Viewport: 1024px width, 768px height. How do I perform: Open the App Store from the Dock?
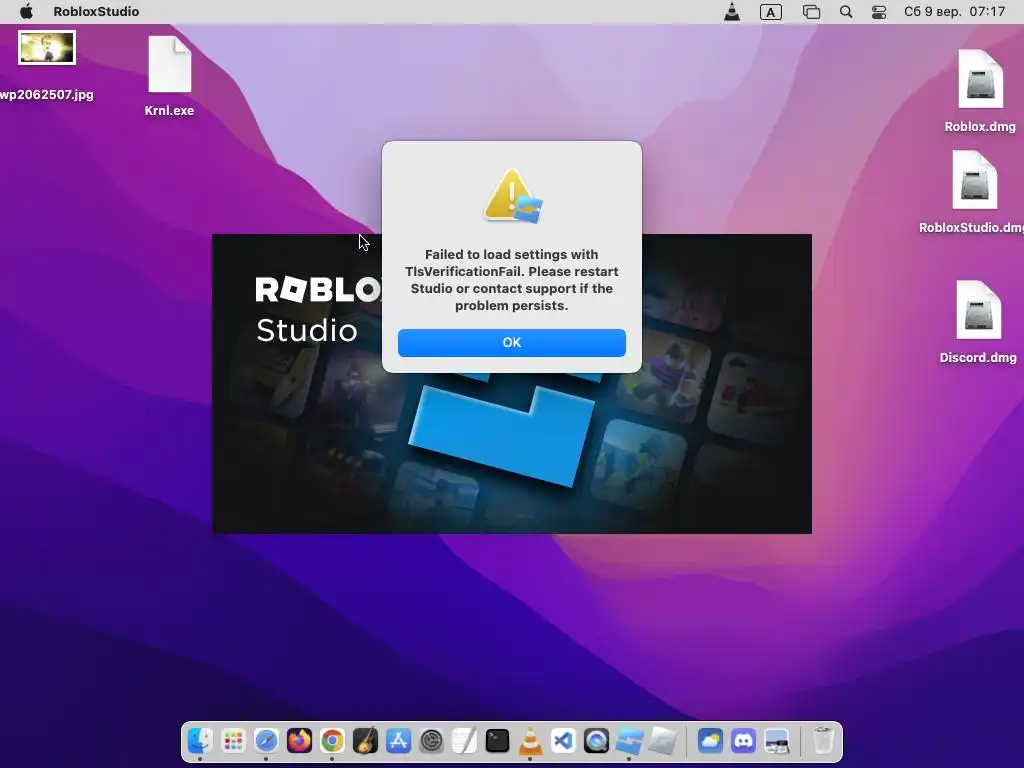point(398,741)
